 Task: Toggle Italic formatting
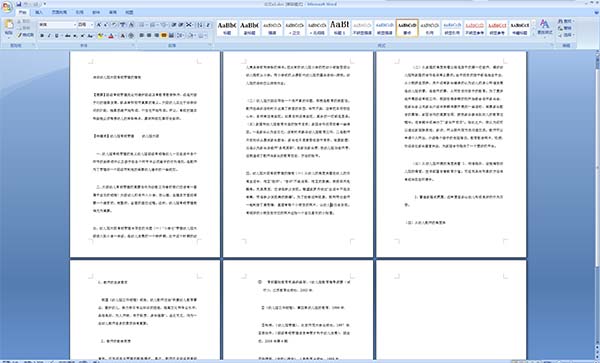[49, 36]
